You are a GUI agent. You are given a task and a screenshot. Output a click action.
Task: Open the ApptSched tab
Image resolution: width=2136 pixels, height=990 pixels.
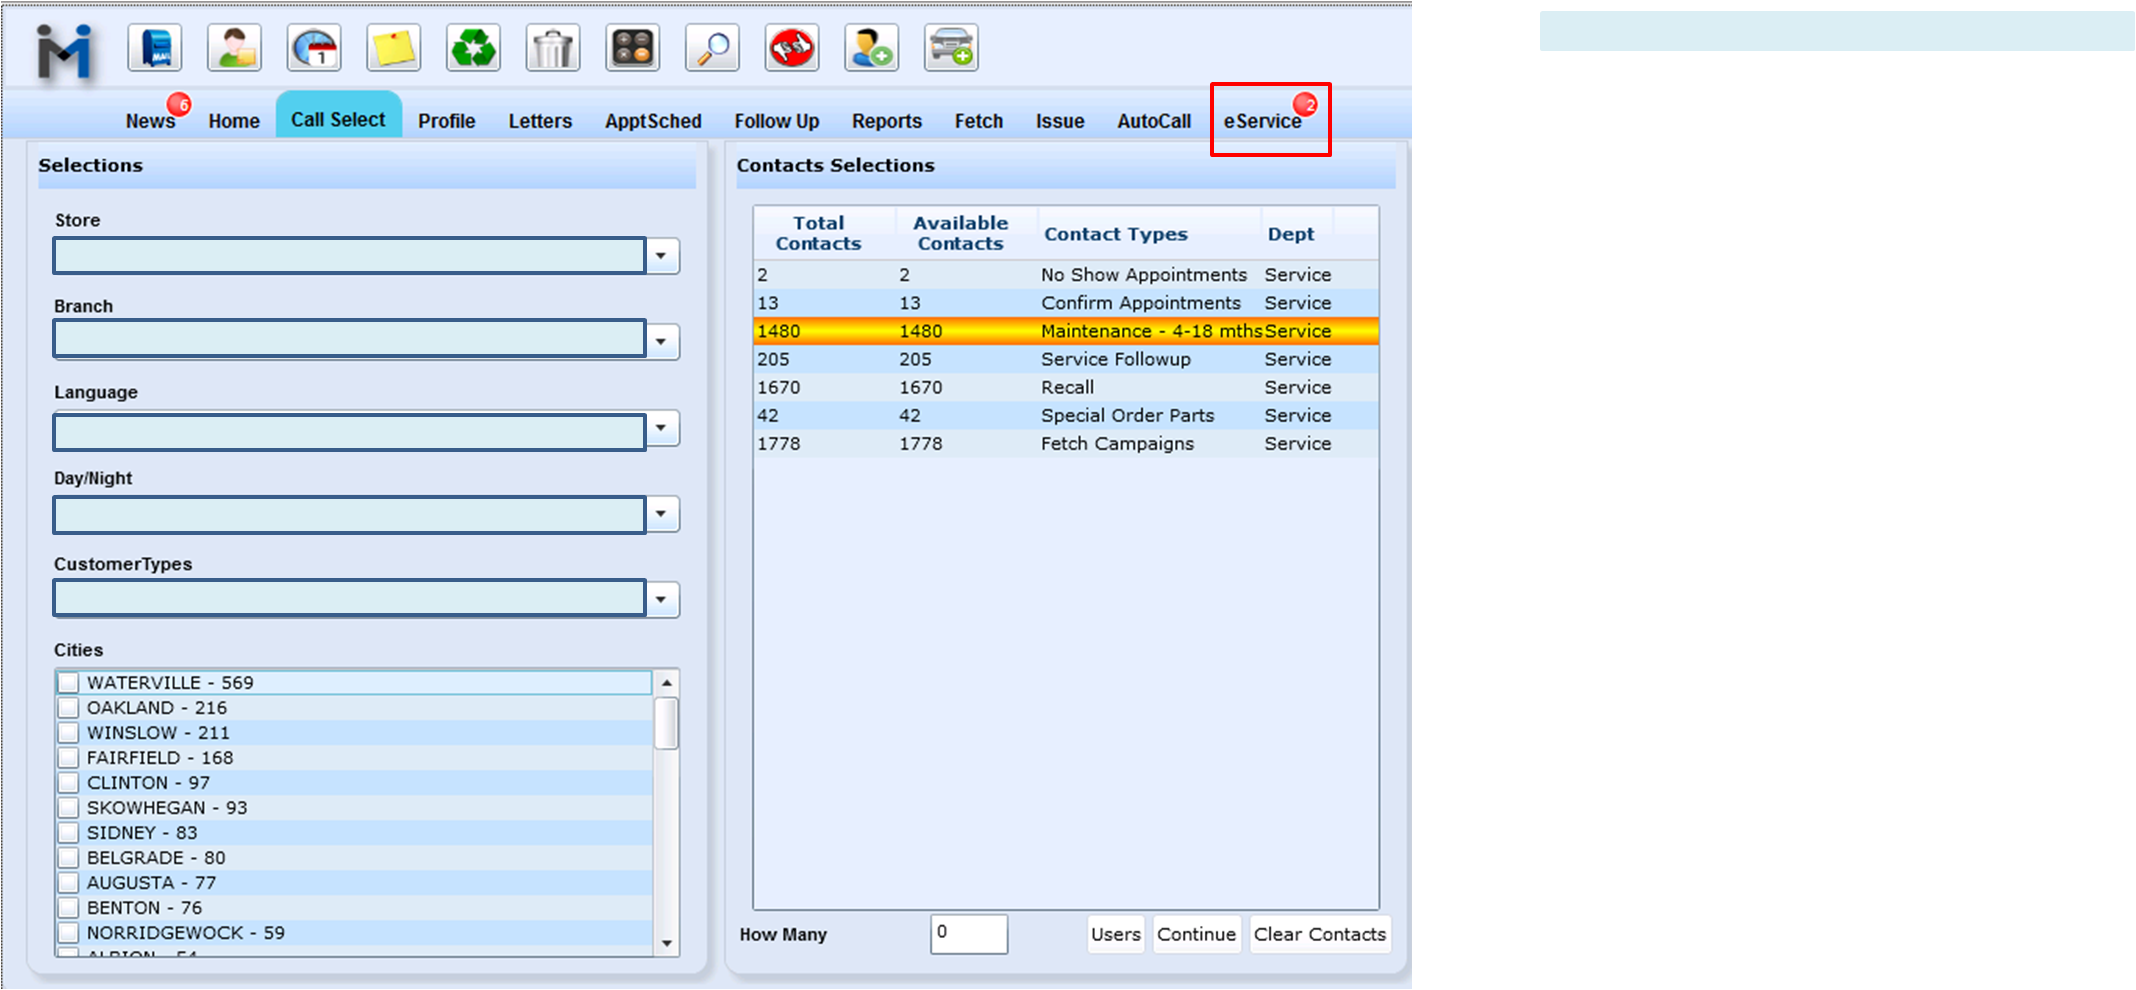click(653, 121)
